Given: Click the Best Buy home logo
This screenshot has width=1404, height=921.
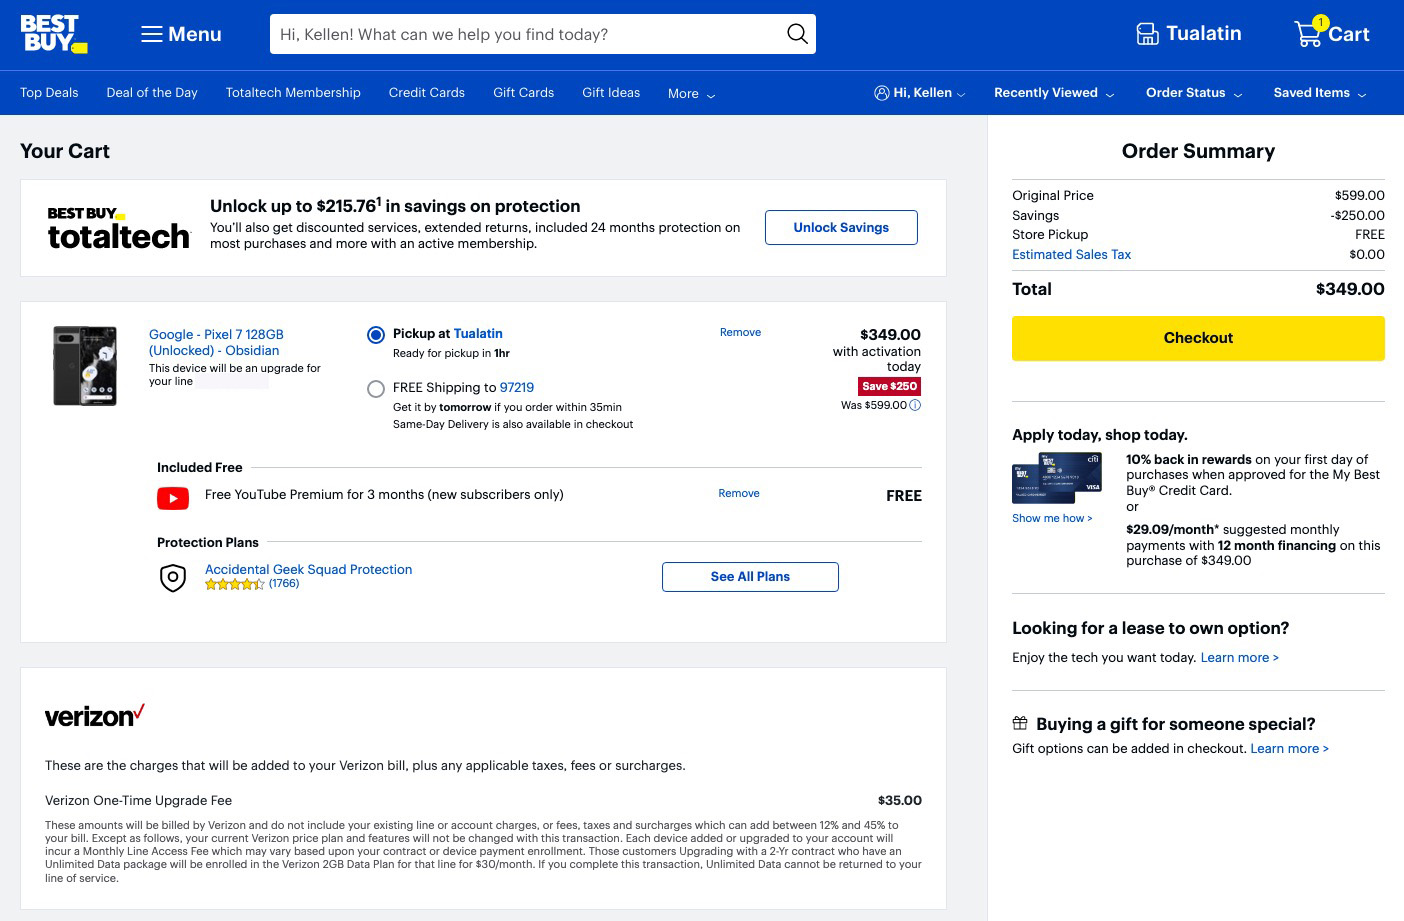Looking at the screenshot, I should click(54, 33).
